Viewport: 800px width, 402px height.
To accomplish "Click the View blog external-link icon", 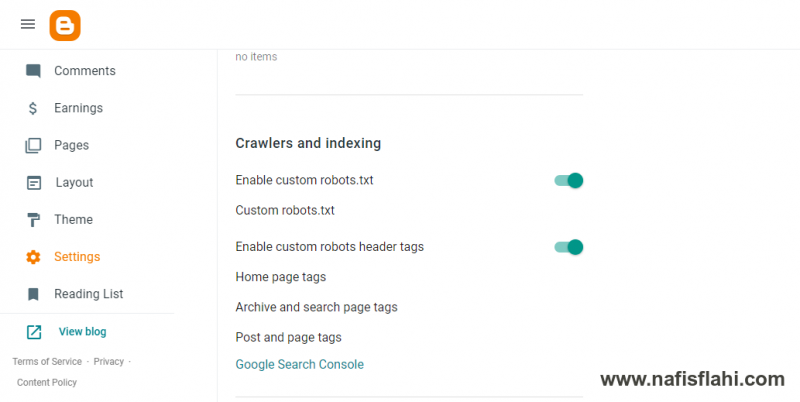I will (x=34, y=332).
